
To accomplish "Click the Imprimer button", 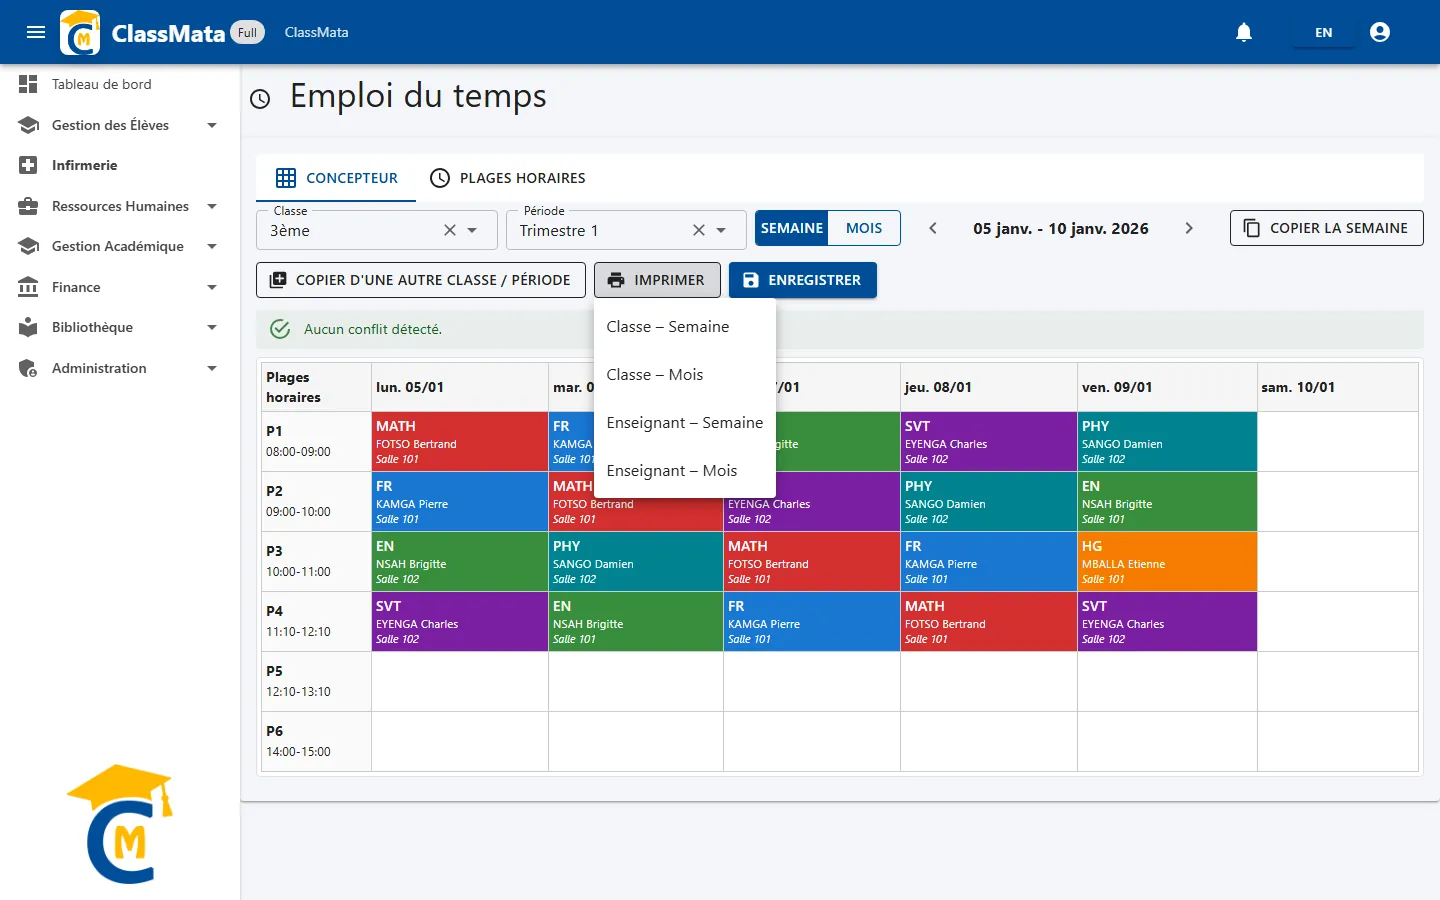I will (657, 280).
